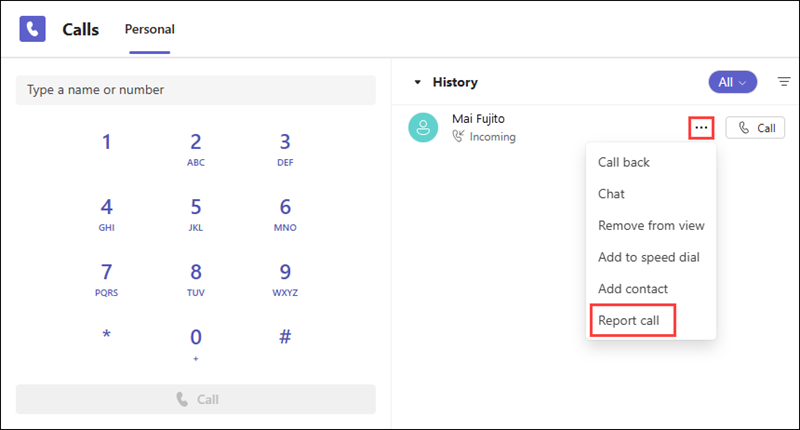The height and width of the screenshot is (430, 800).
Task: Click Add contact menu entry
Action: [x=633, y=289]
